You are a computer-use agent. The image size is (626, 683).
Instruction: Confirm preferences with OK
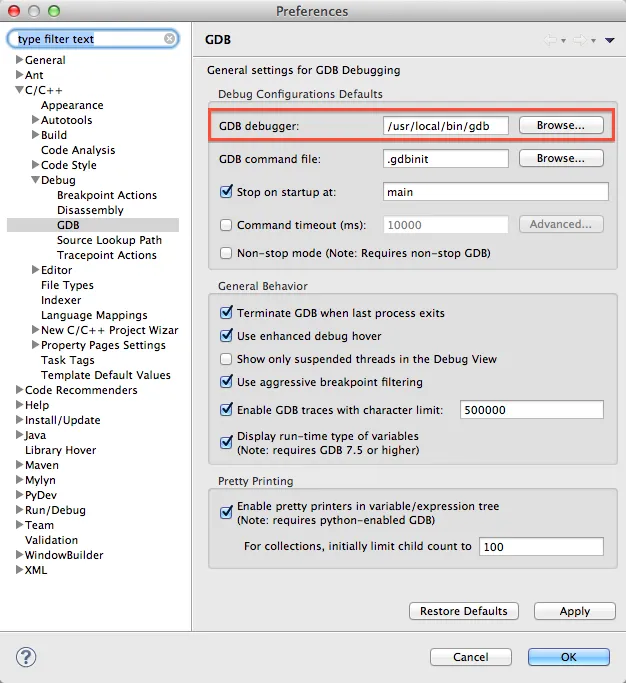point(568,657)
